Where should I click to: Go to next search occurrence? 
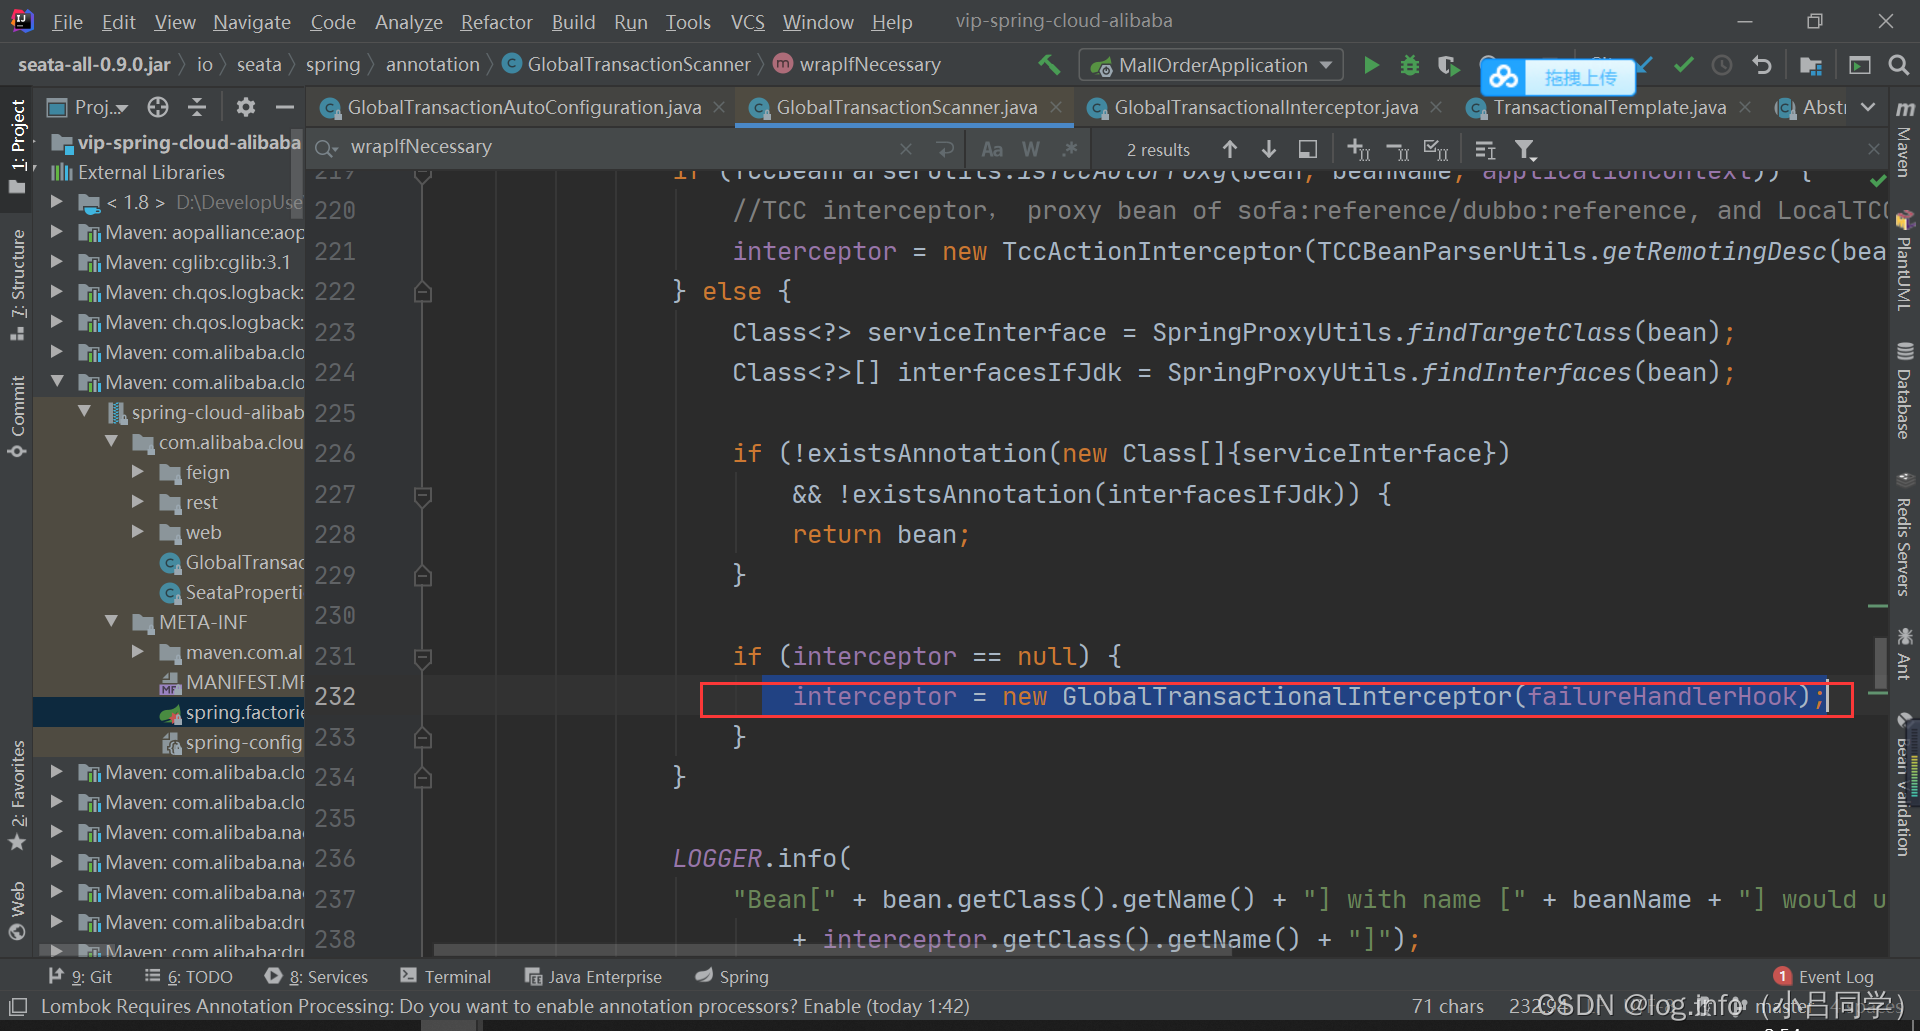(1268, 149)
